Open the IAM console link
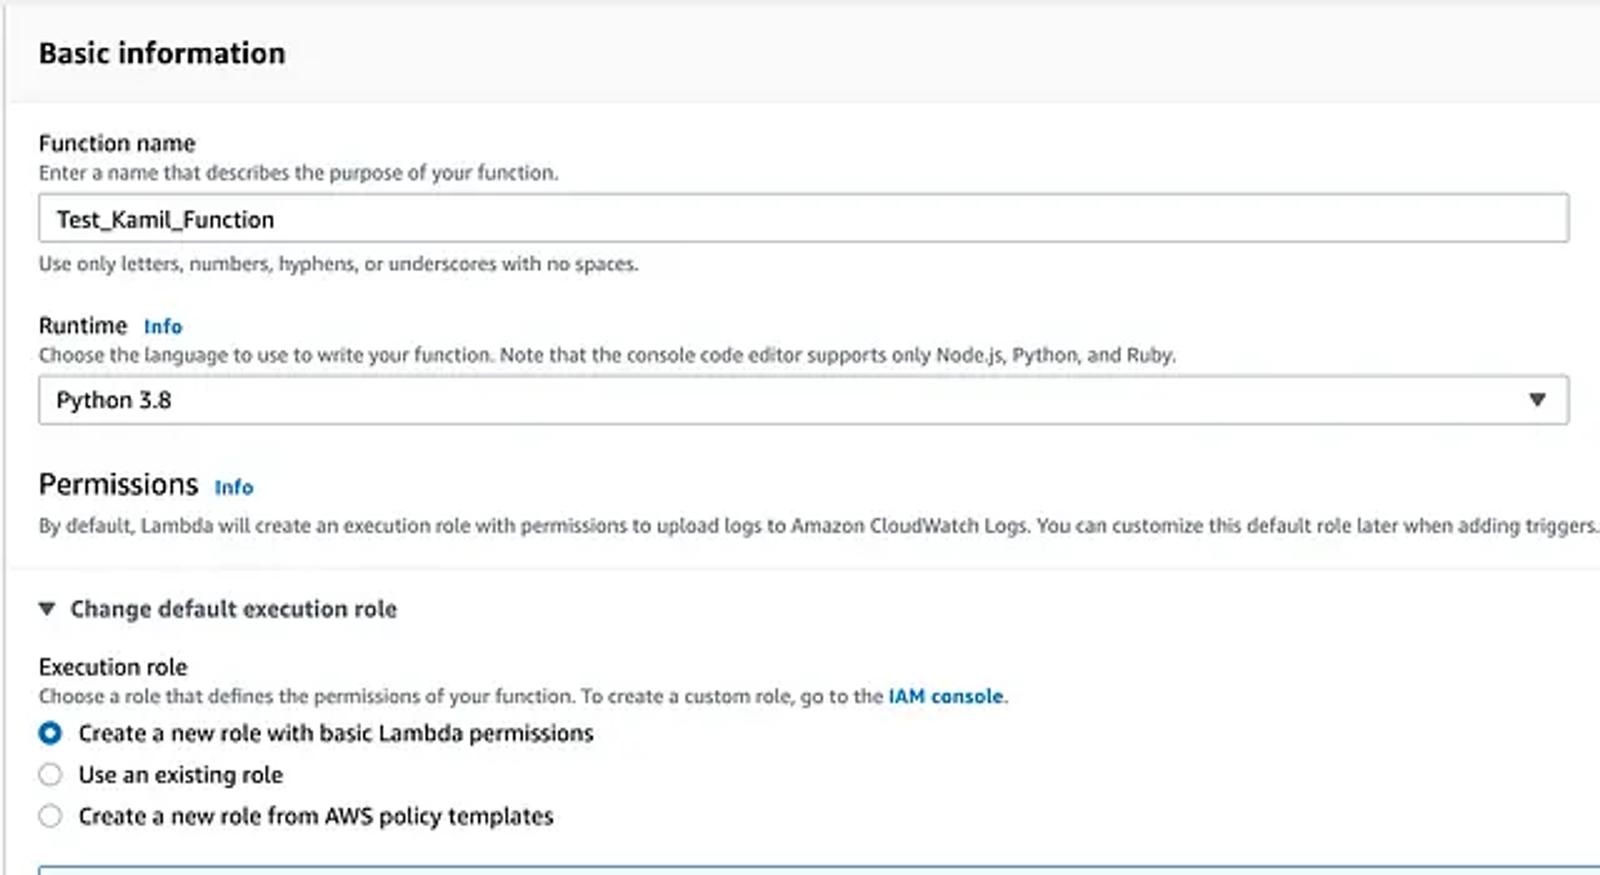Image resolution: width=1600 pixels, height=875 pixels. (x=945, y=696)
